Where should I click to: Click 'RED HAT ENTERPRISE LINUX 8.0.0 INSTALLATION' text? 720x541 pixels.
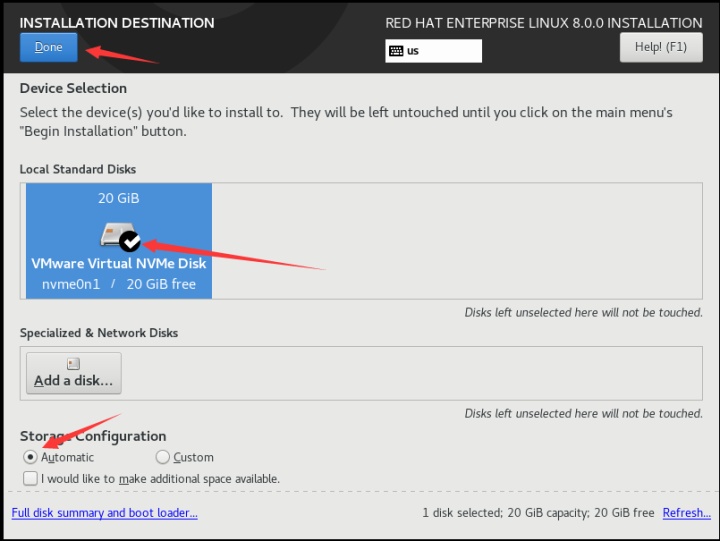544,23
